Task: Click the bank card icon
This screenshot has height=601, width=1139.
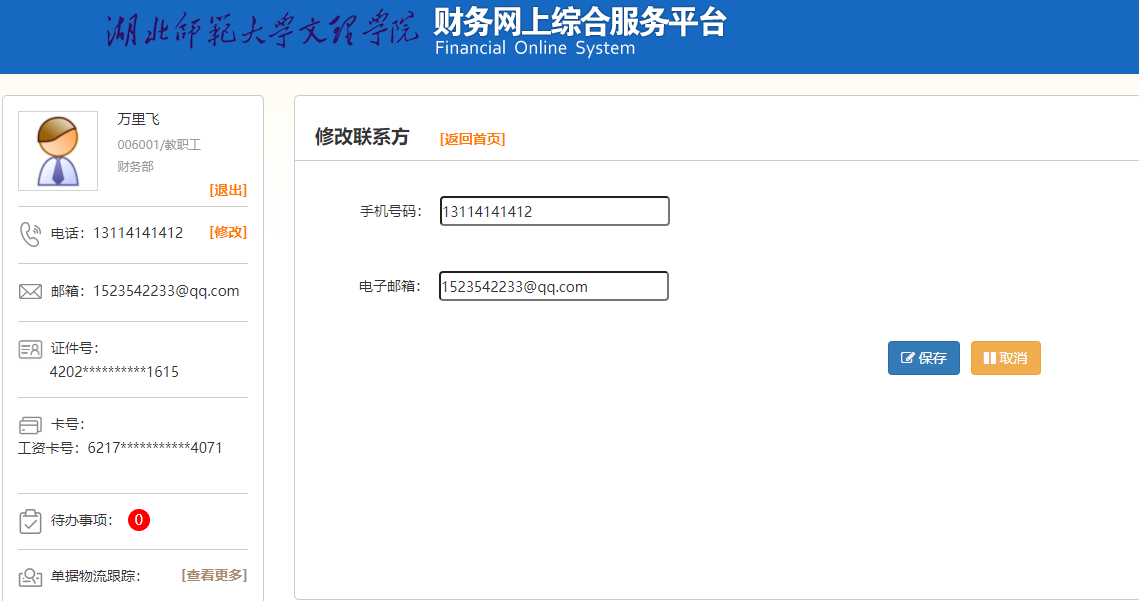Action: tap(30, 425)
